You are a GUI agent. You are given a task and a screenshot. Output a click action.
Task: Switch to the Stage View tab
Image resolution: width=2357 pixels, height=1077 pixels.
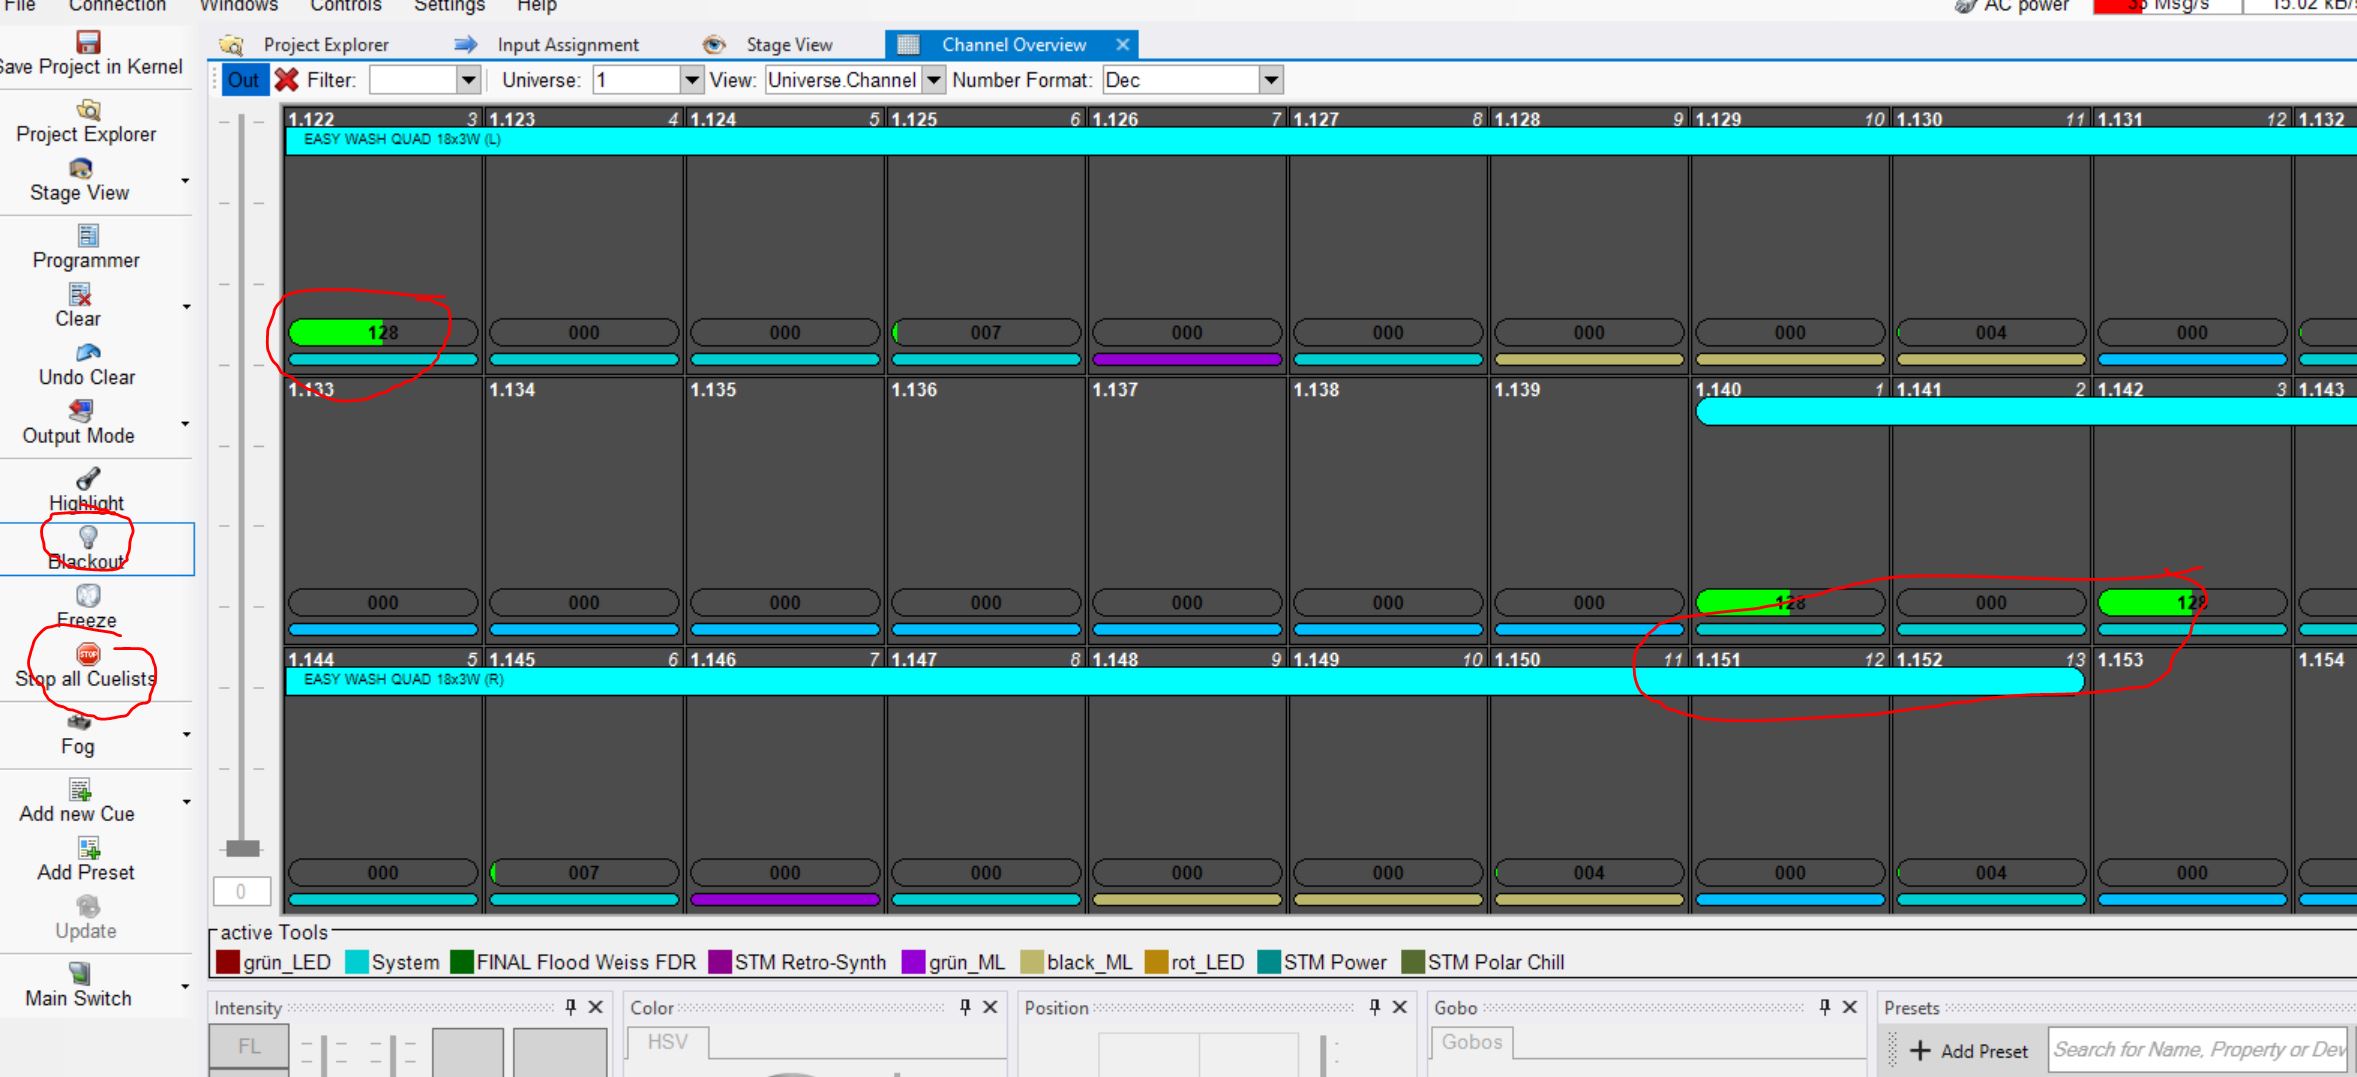click(788, 45)
